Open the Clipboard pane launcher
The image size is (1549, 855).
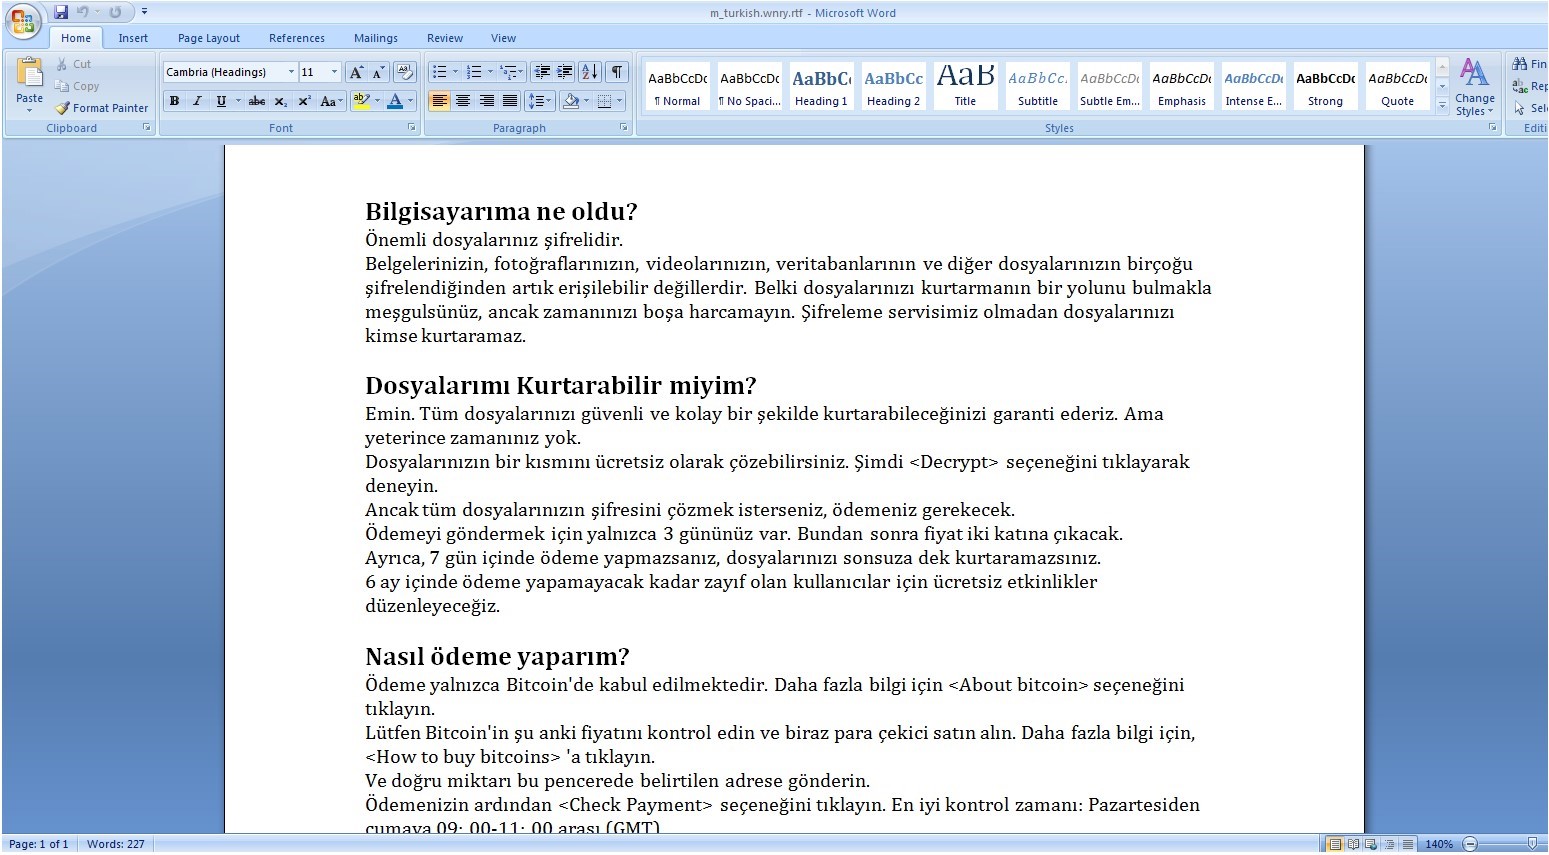pos(146,128)
